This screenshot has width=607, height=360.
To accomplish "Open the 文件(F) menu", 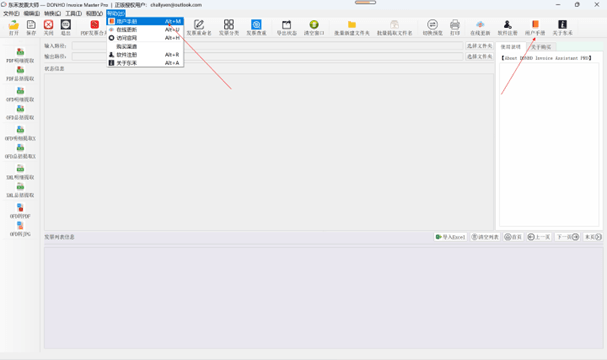I will click(x=11, y=14).
